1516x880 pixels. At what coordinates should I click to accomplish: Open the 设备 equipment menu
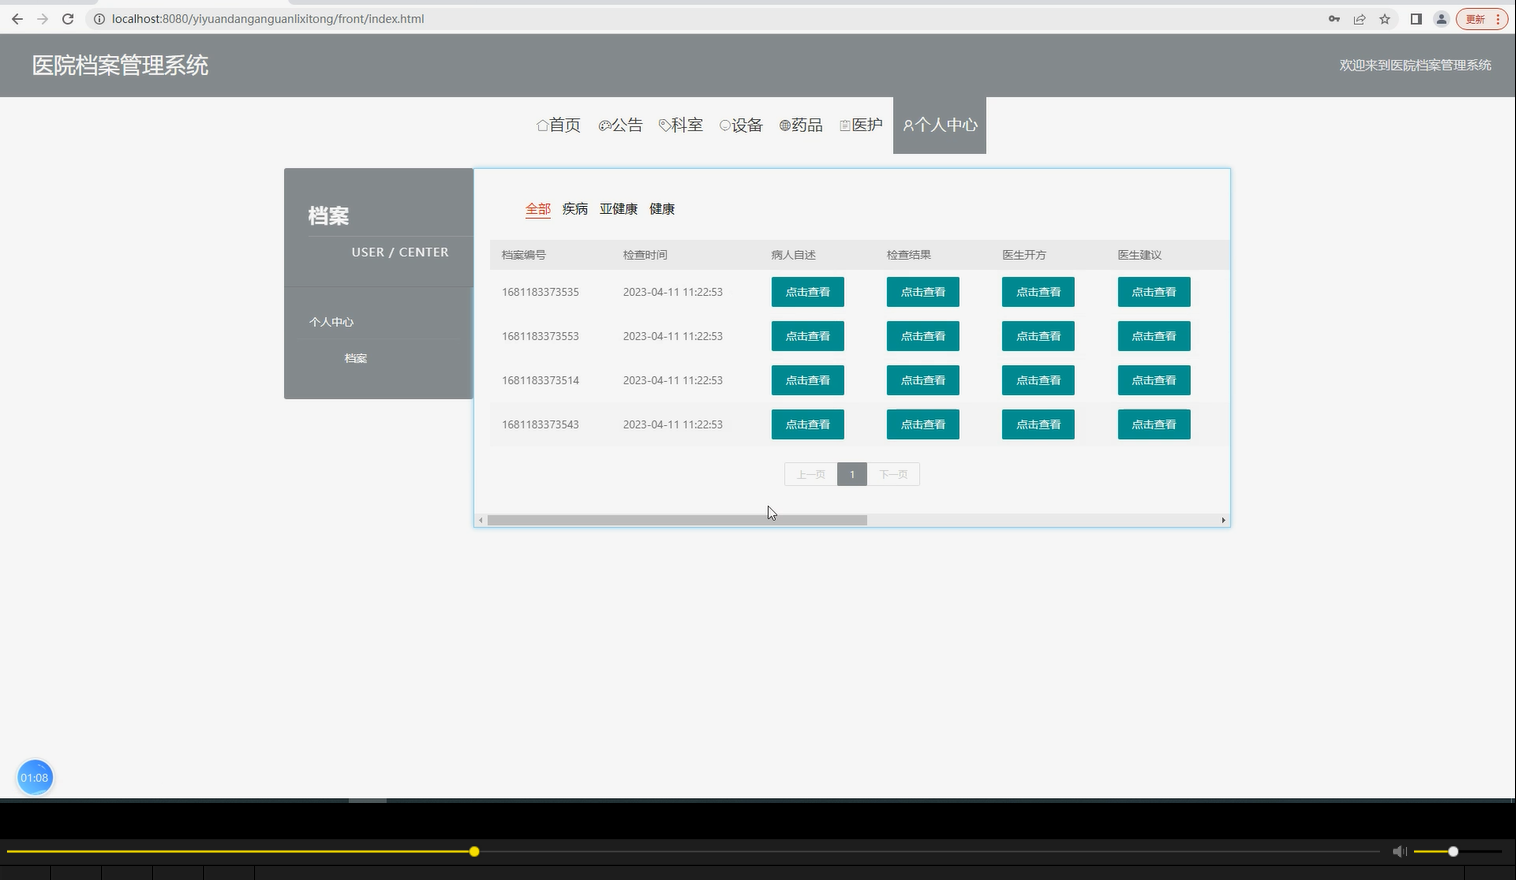click(x=741, y=125)
